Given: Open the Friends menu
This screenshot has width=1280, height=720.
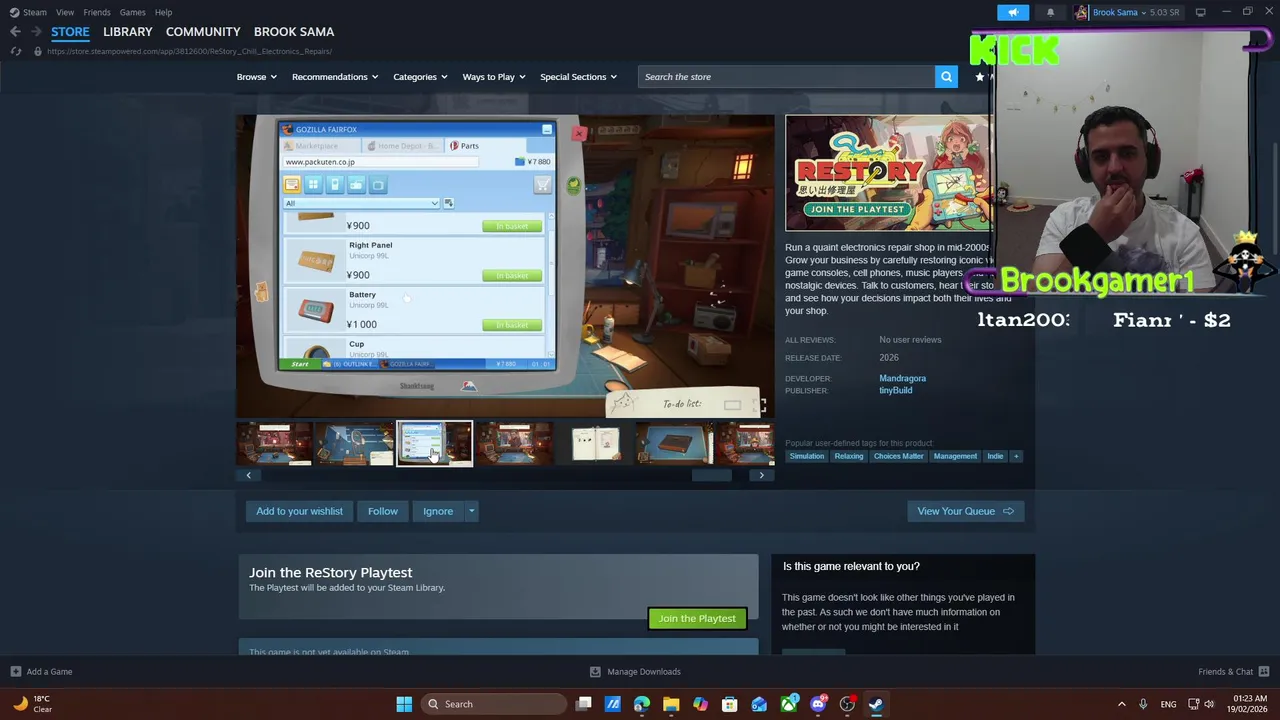Looking at the screenshot, I should pyautogui.click(x=97, y=12).
